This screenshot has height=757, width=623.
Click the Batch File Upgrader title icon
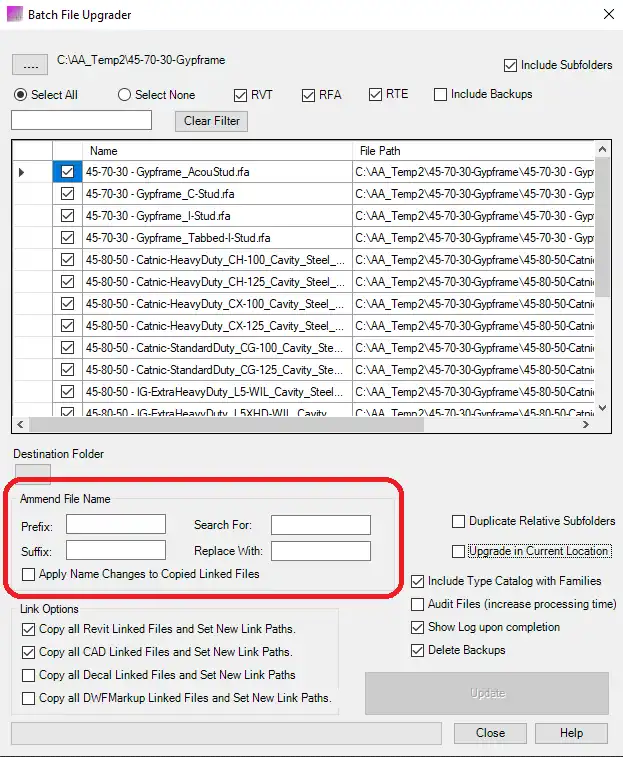point(14,14)
